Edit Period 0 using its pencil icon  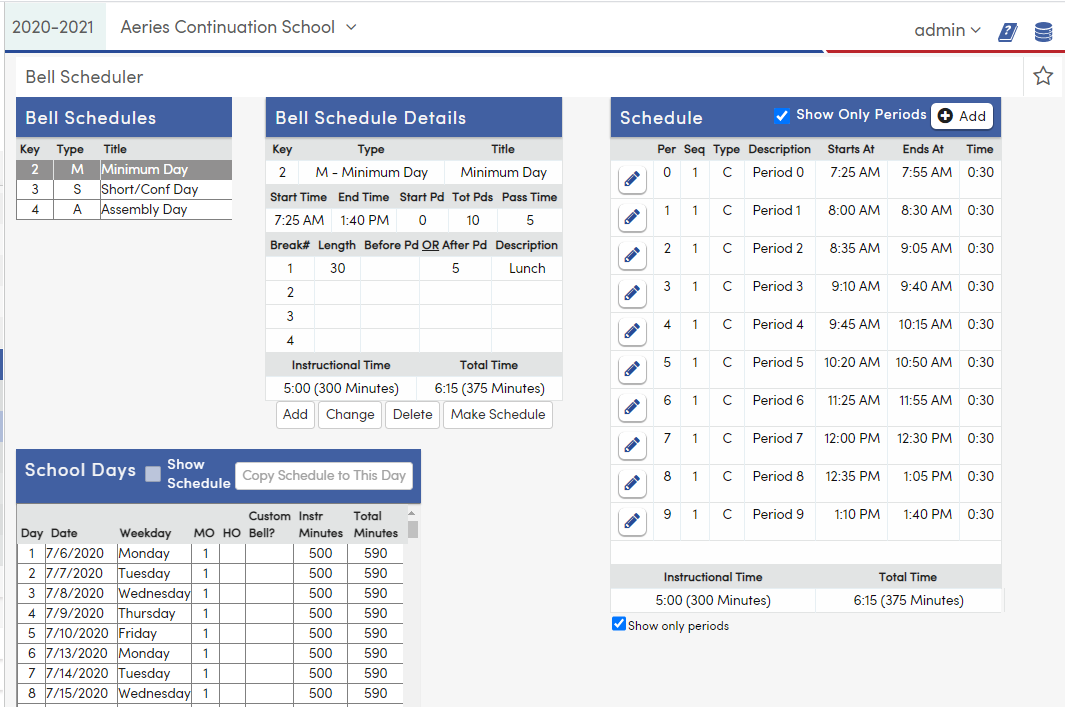pos(631,179)
